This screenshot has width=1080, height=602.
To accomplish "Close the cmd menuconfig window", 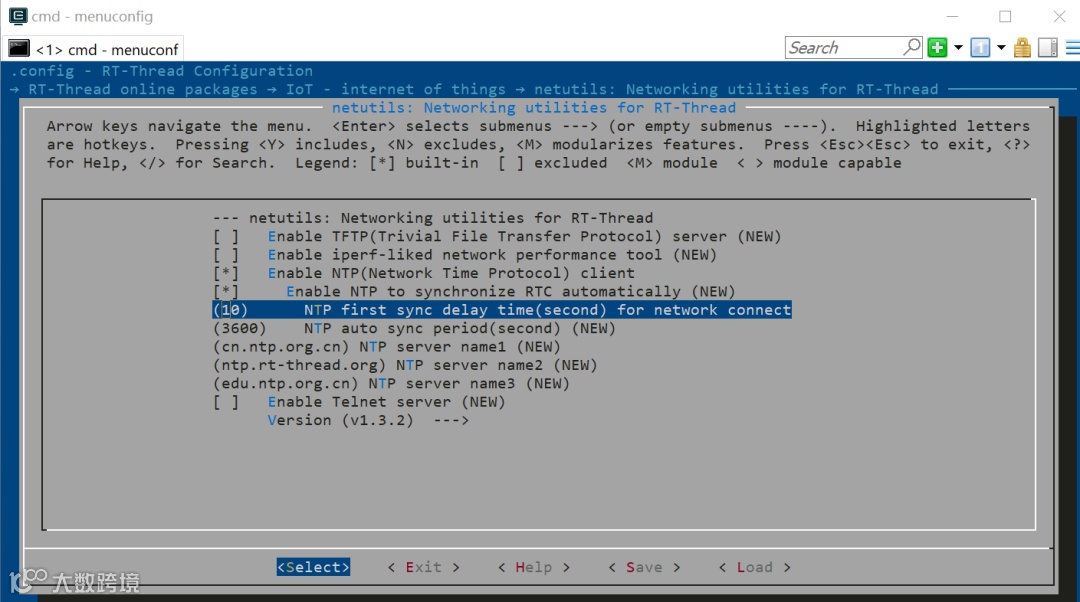I will [x=1059, y=16].
